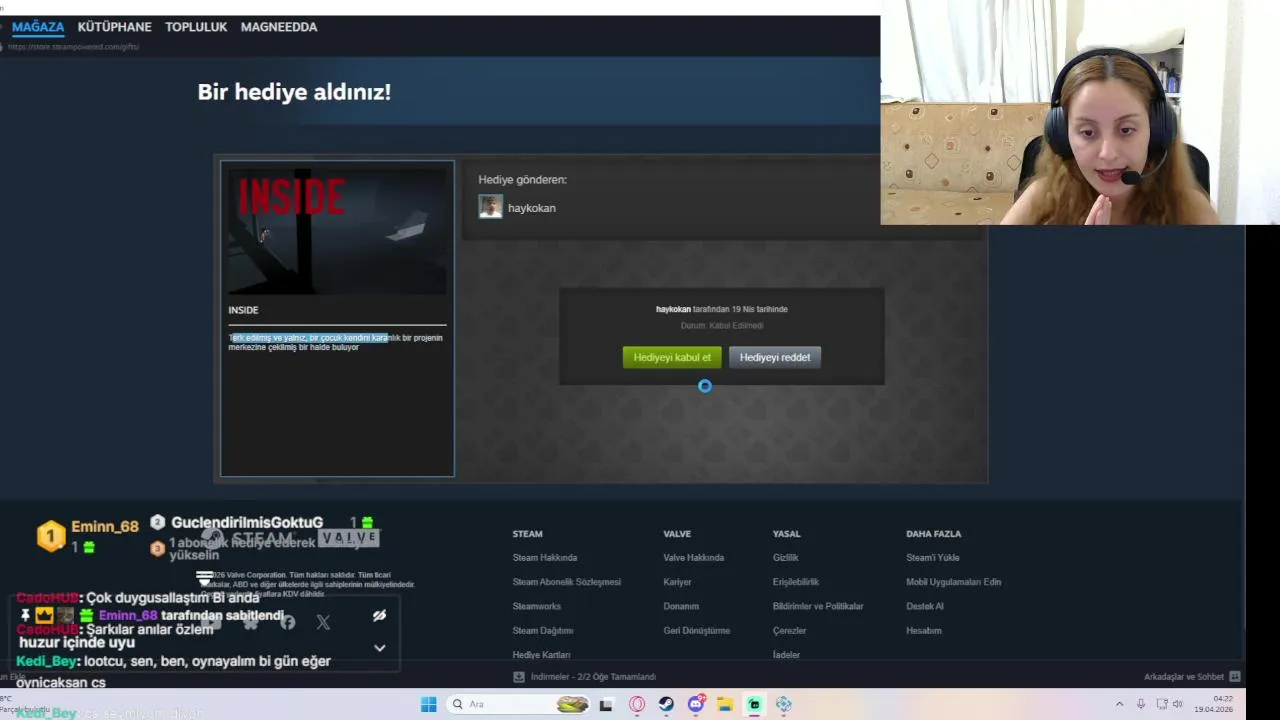Click the downloads icon in Steam's status bar

[518, 677]
